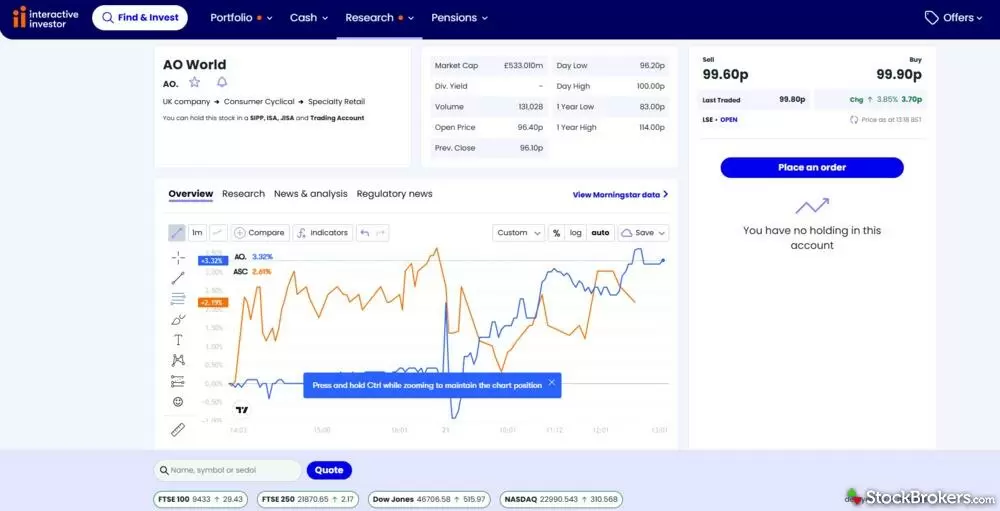1000x511 pixels.
Task: Toggle percent scale on chart
Action: click(556, 233)
